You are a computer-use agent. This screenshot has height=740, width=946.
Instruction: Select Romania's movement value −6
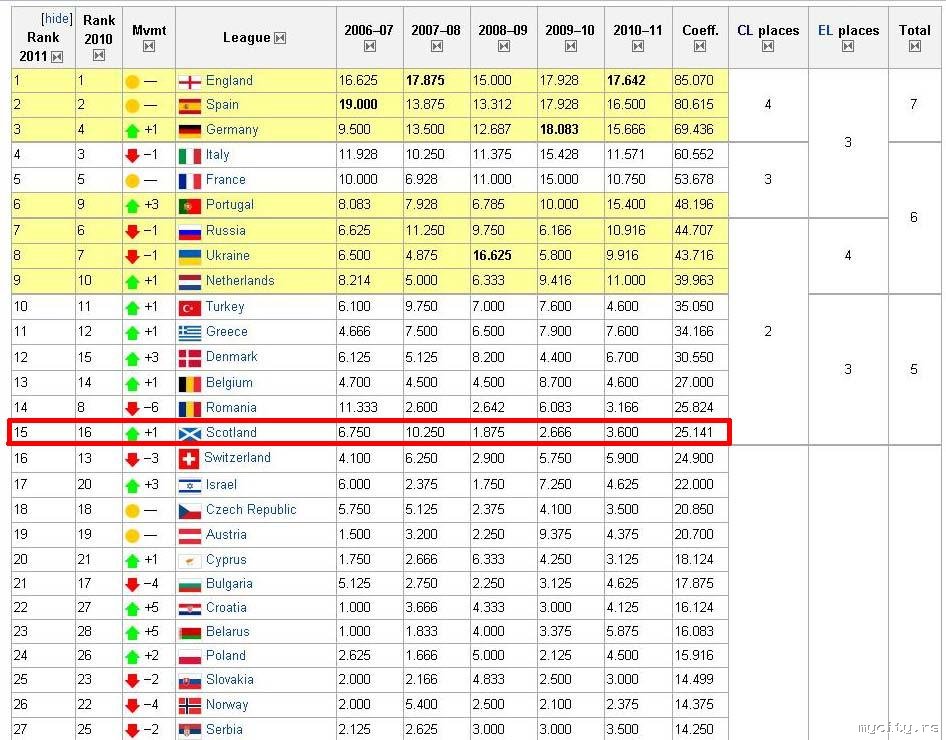(x=151, y=408)
